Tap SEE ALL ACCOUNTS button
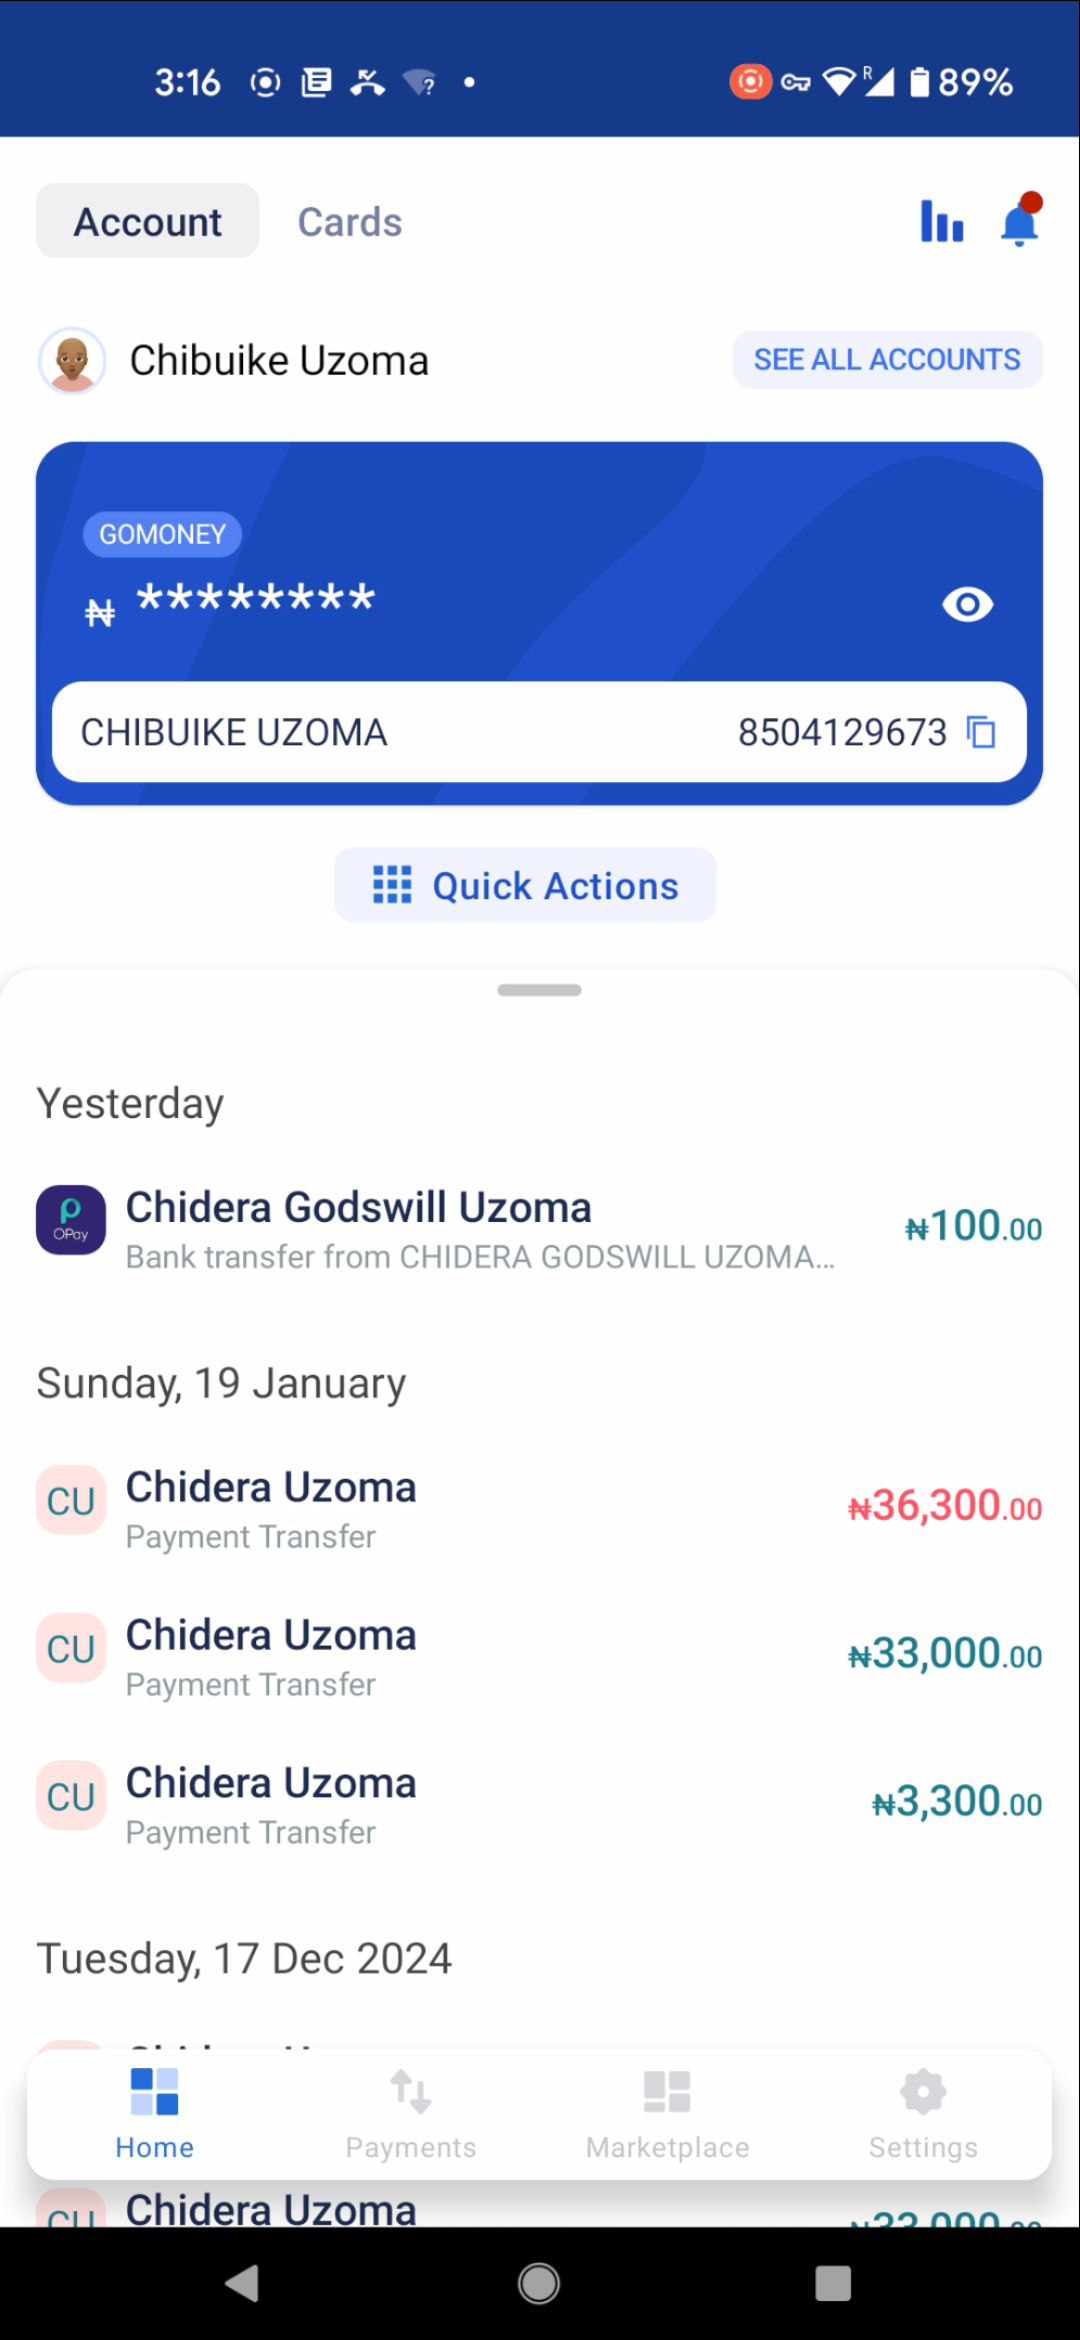Screen dimensions: 1080x2340 [887, 359]
